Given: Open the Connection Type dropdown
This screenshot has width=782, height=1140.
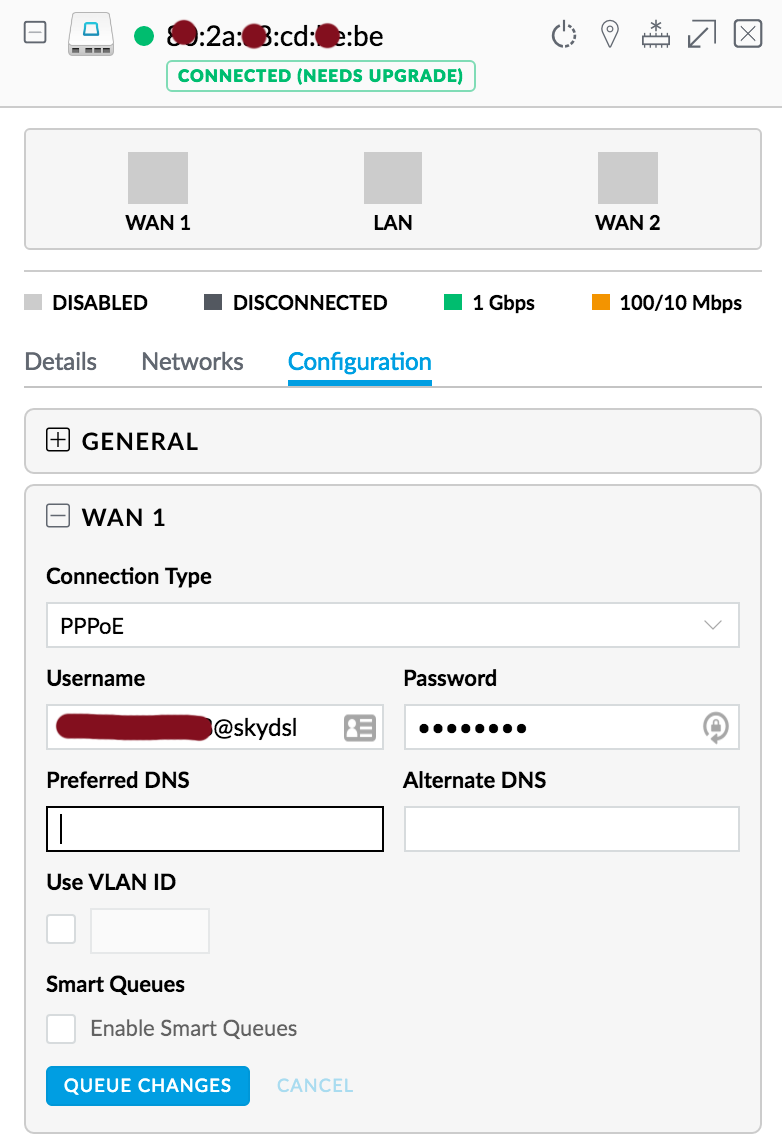Looking at the screenshot, I should (393, 626).
